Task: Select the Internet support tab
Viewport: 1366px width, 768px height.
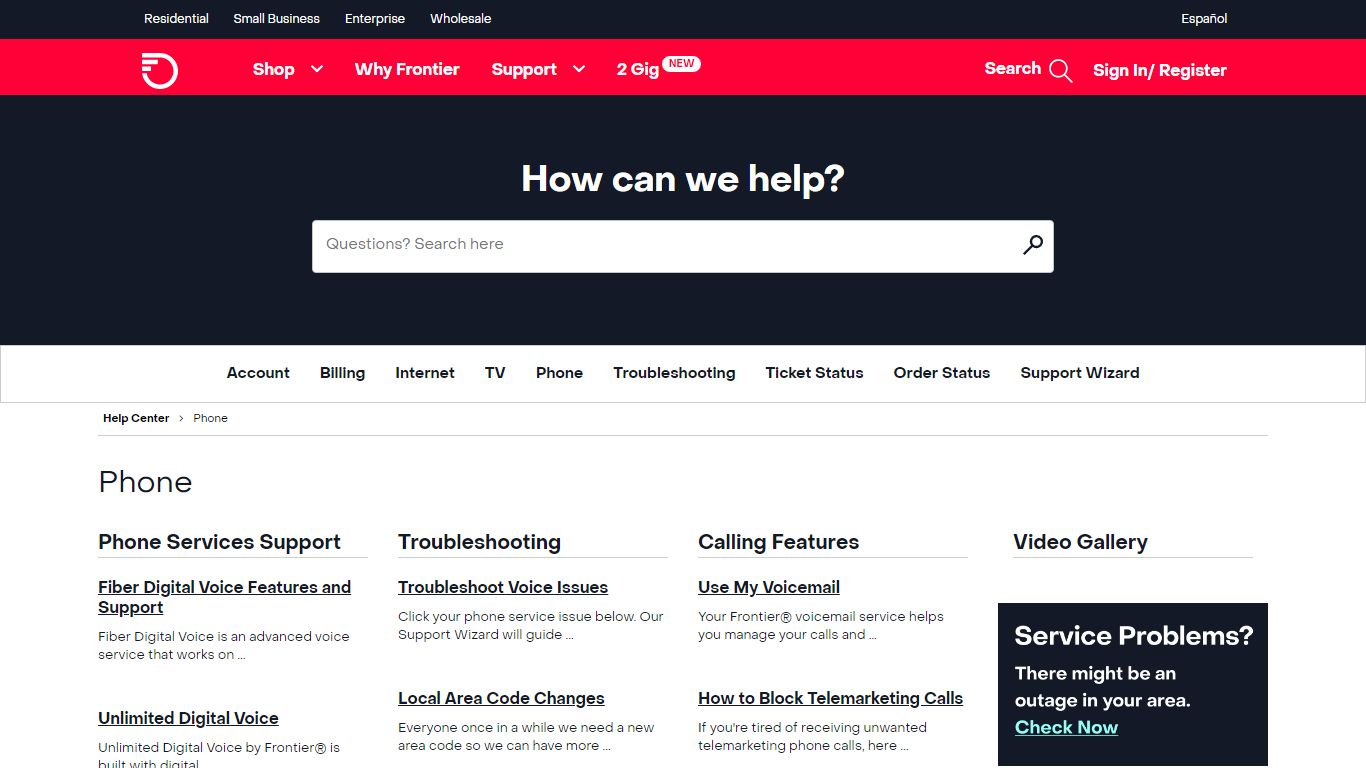Action: click(x=425, y=373)
